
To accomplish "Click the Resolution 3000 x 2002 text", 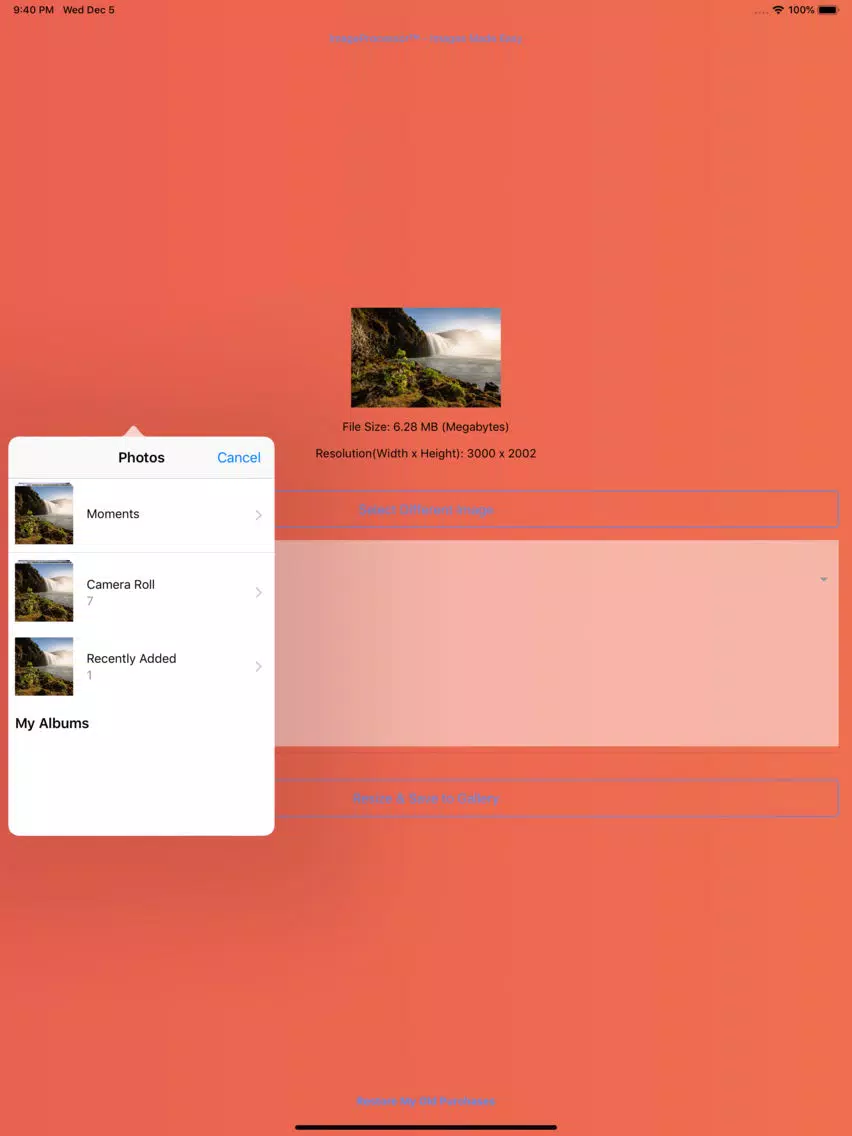I will [426, 454].
